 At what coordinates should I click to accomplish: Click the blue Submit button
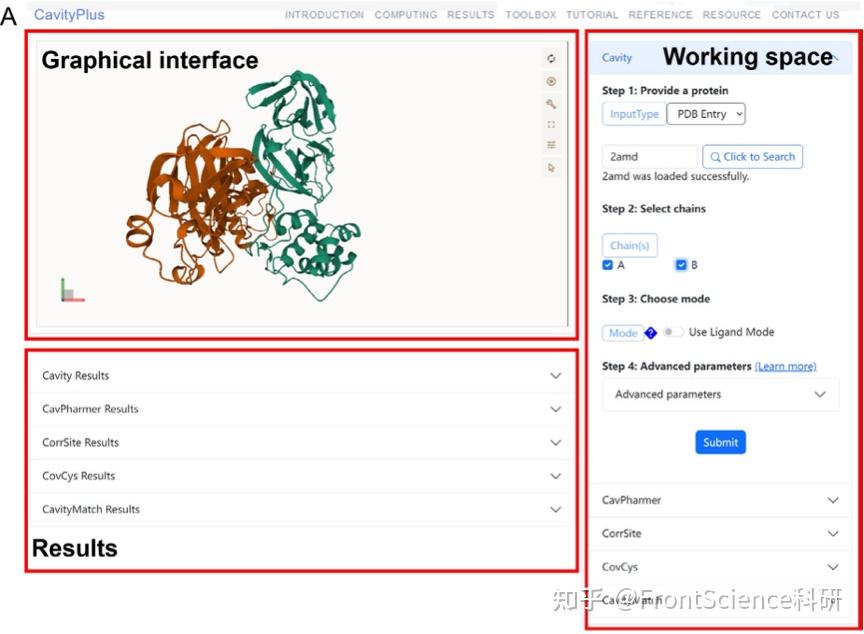pyautogui.click(x=720, y=442)
